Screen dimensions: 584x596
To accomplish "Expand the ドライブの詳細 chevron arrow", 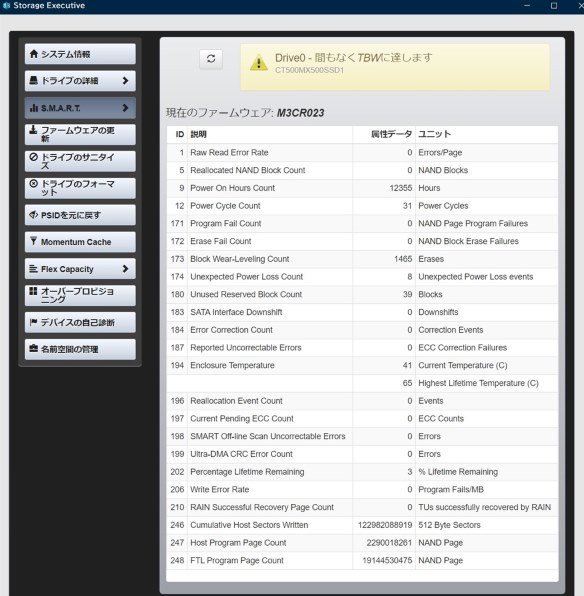I will click(x=125, y=81).
